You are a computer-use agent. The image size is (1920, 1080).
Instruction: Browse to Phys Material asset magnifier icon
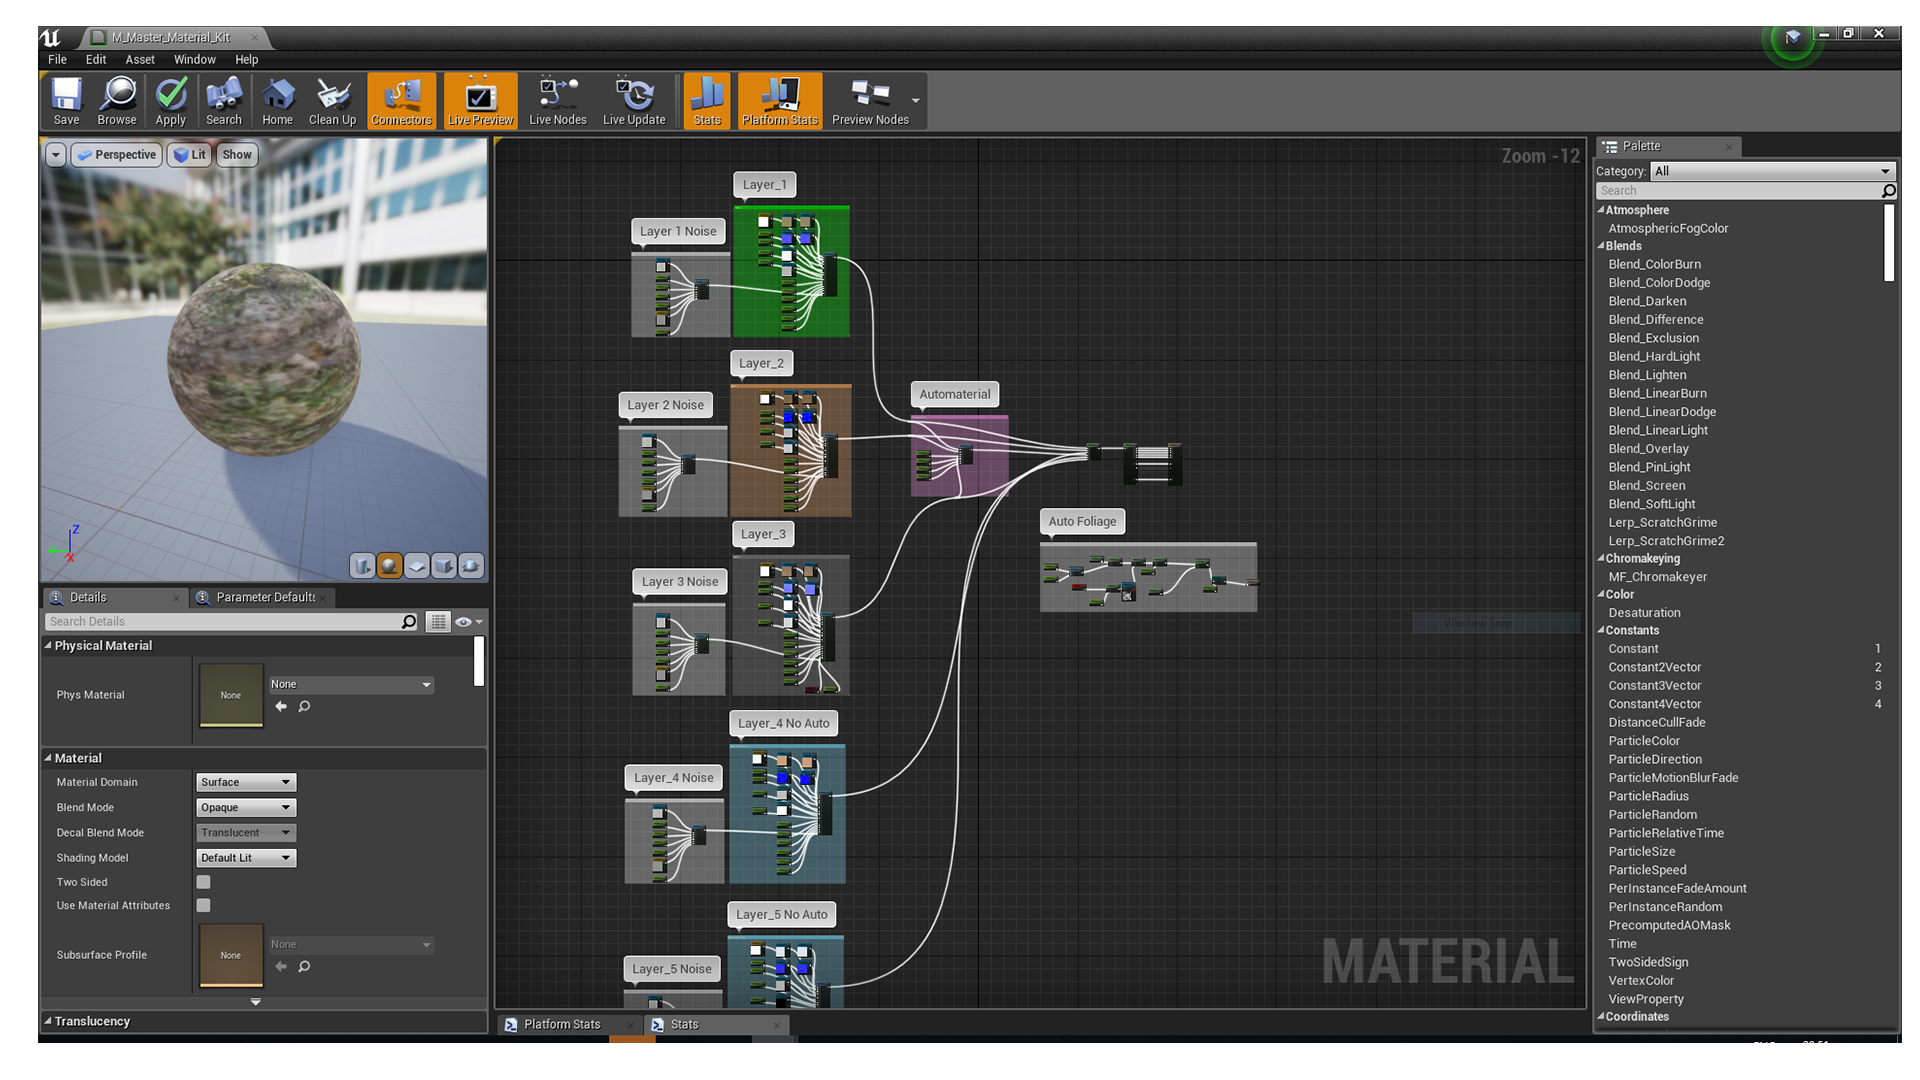point(304,706)
